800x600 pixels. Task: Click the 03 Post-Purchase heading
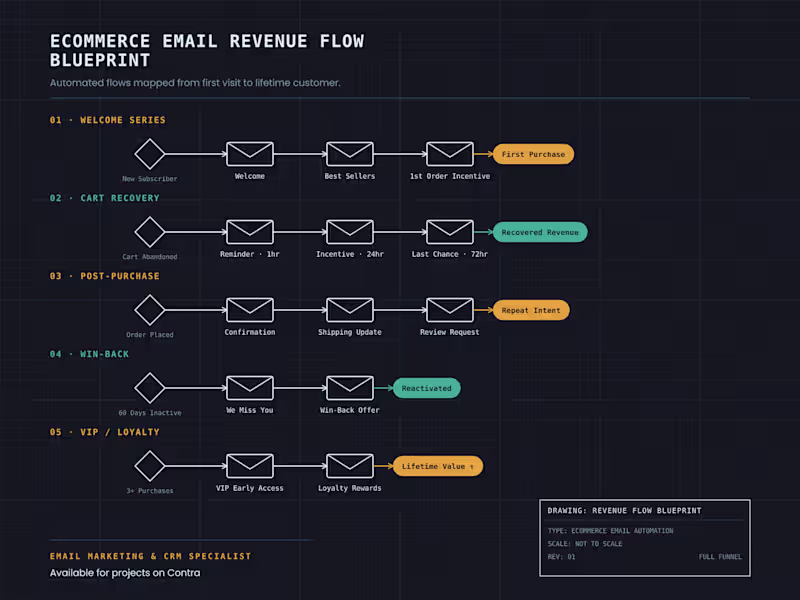pyautogui.click(x=105, y=276)
